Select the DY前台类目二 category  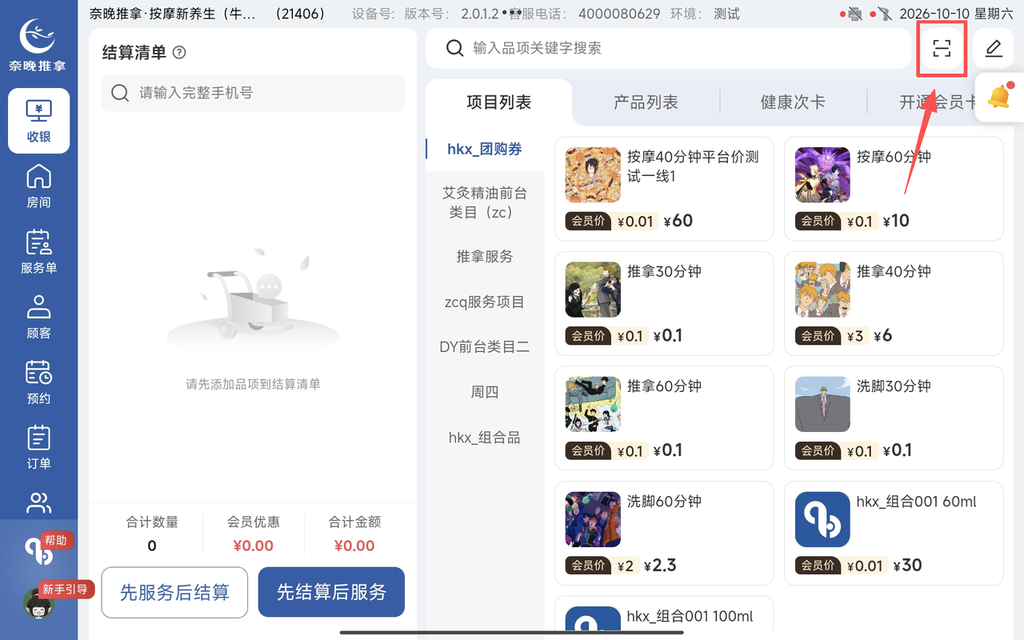click(485, 347)
